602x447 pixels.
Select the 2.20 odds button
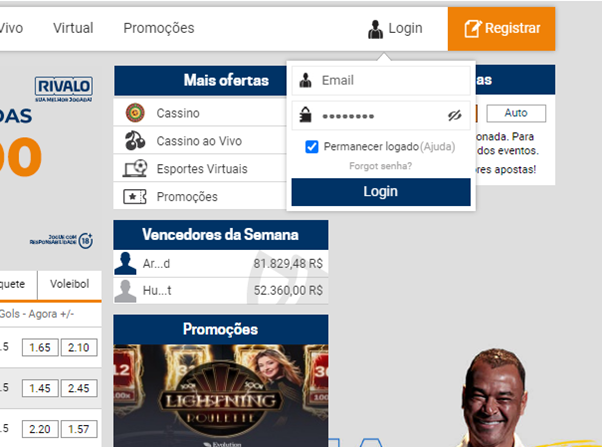[40, 429]
